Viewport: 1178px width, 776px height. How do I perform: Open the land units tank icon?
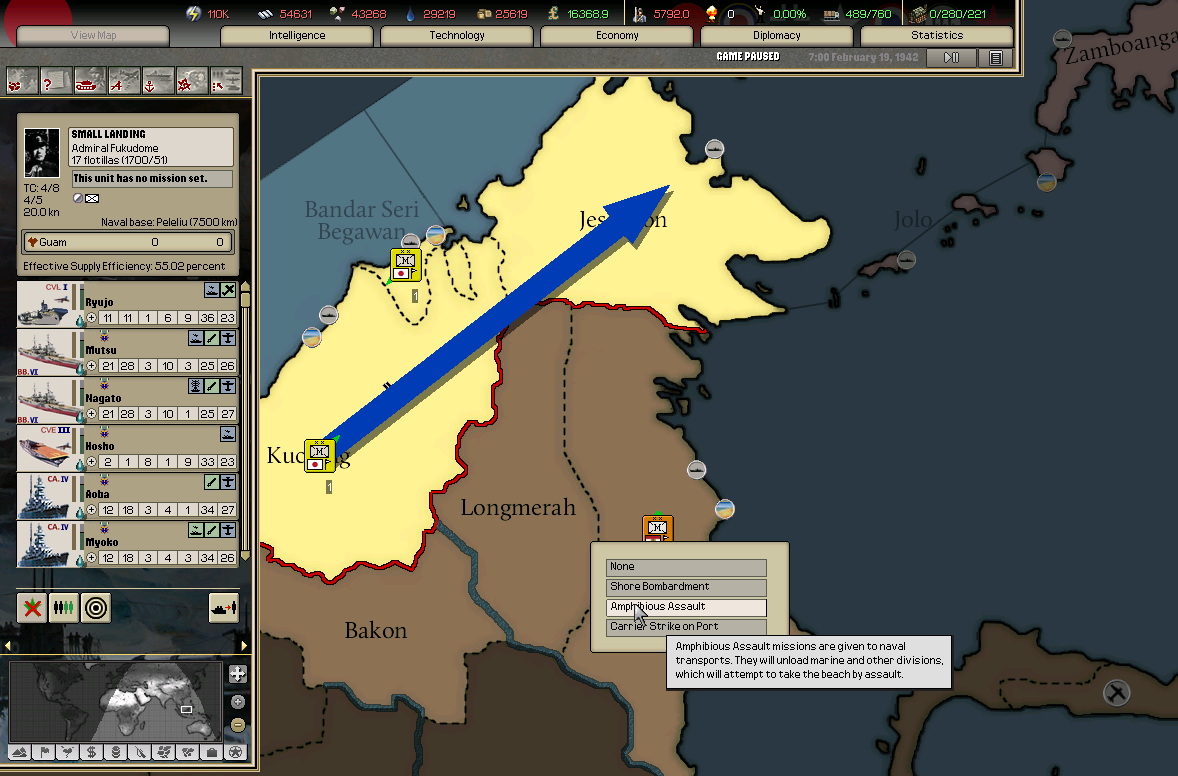[90, 80]
